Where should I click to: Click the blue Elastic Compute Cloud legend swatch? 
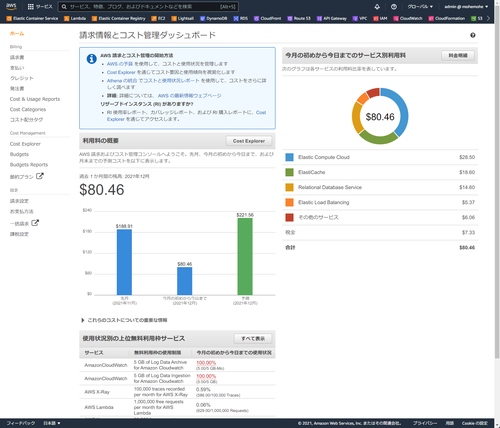point(289,157)
